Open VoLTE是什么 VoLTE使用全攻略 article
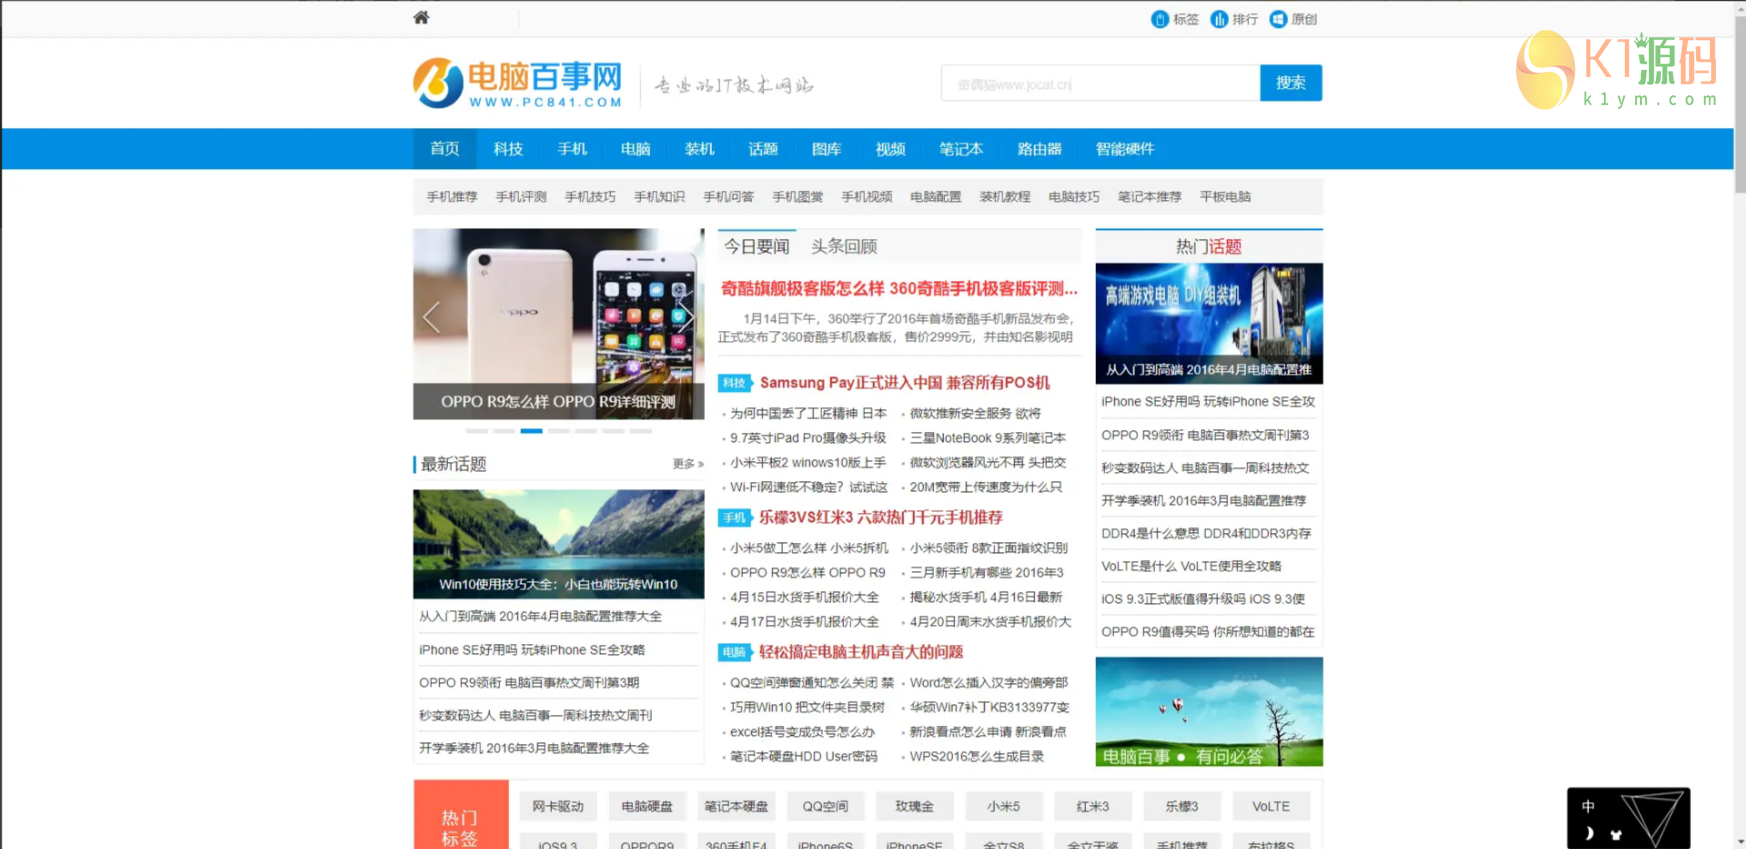This screenshot has width=1746, height=849. tap(1191, 567)
